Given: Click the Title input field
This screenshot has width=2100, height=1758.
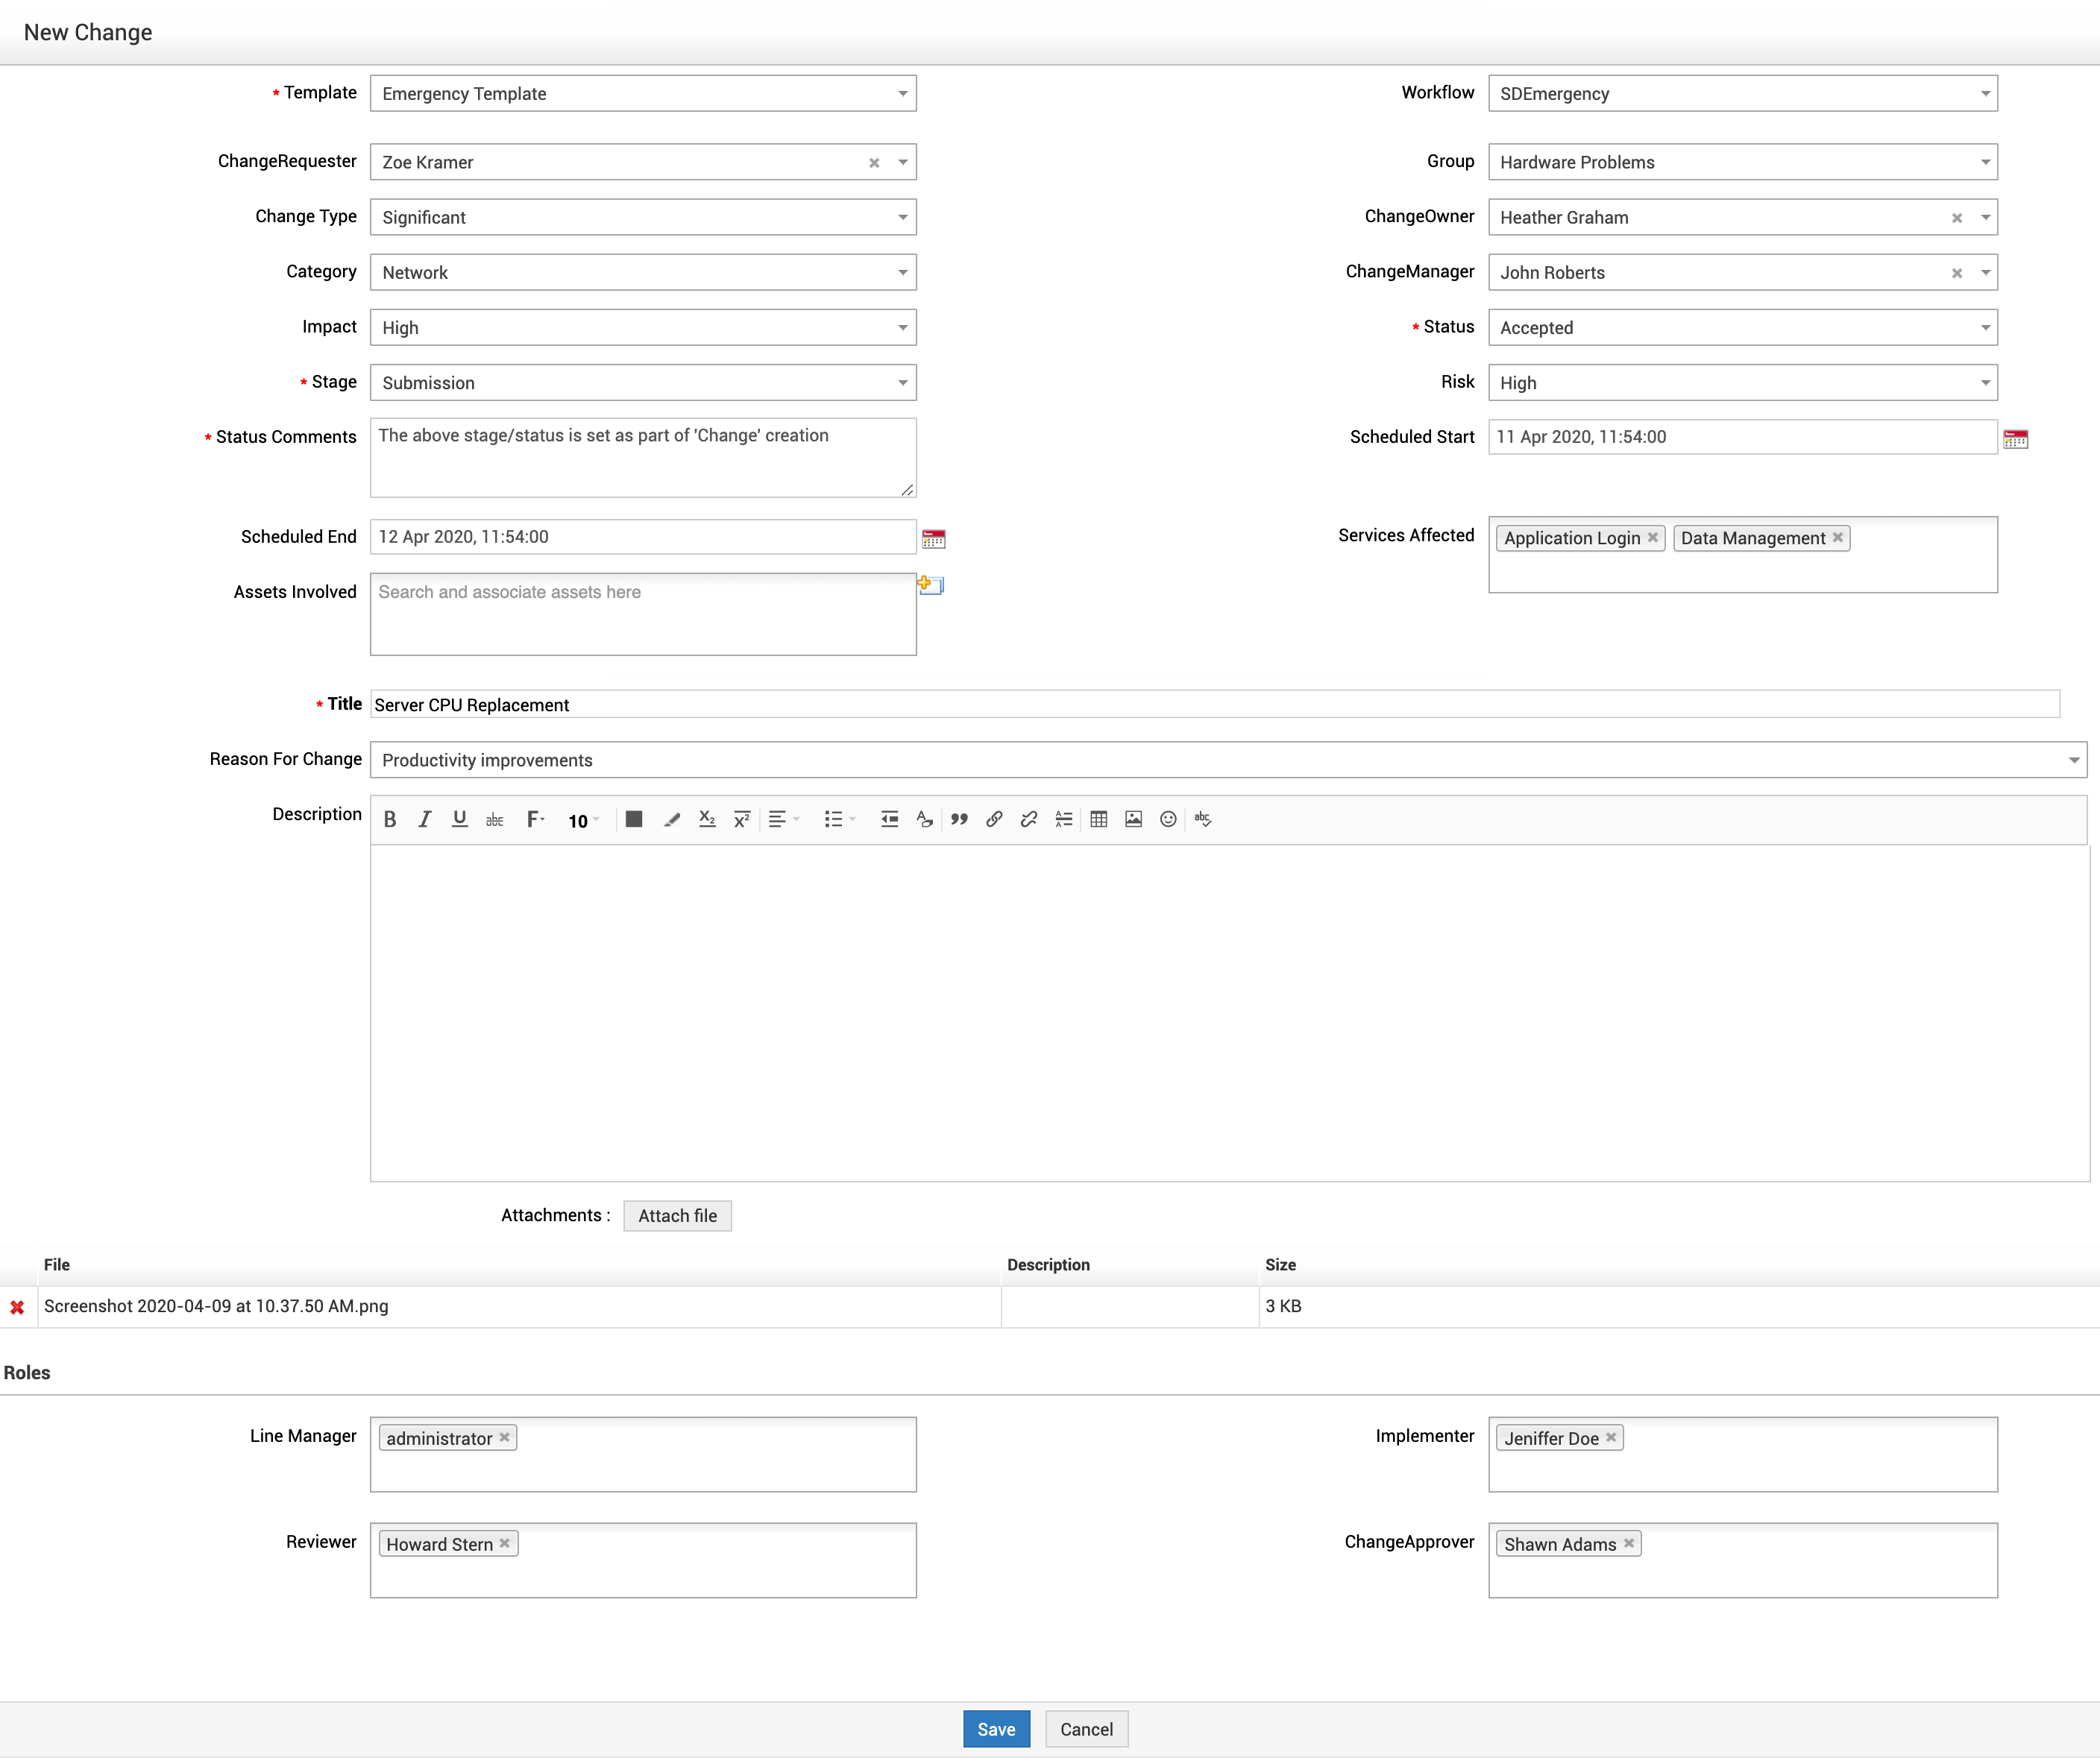Looking at the screenshot, I should point(1214,705).
